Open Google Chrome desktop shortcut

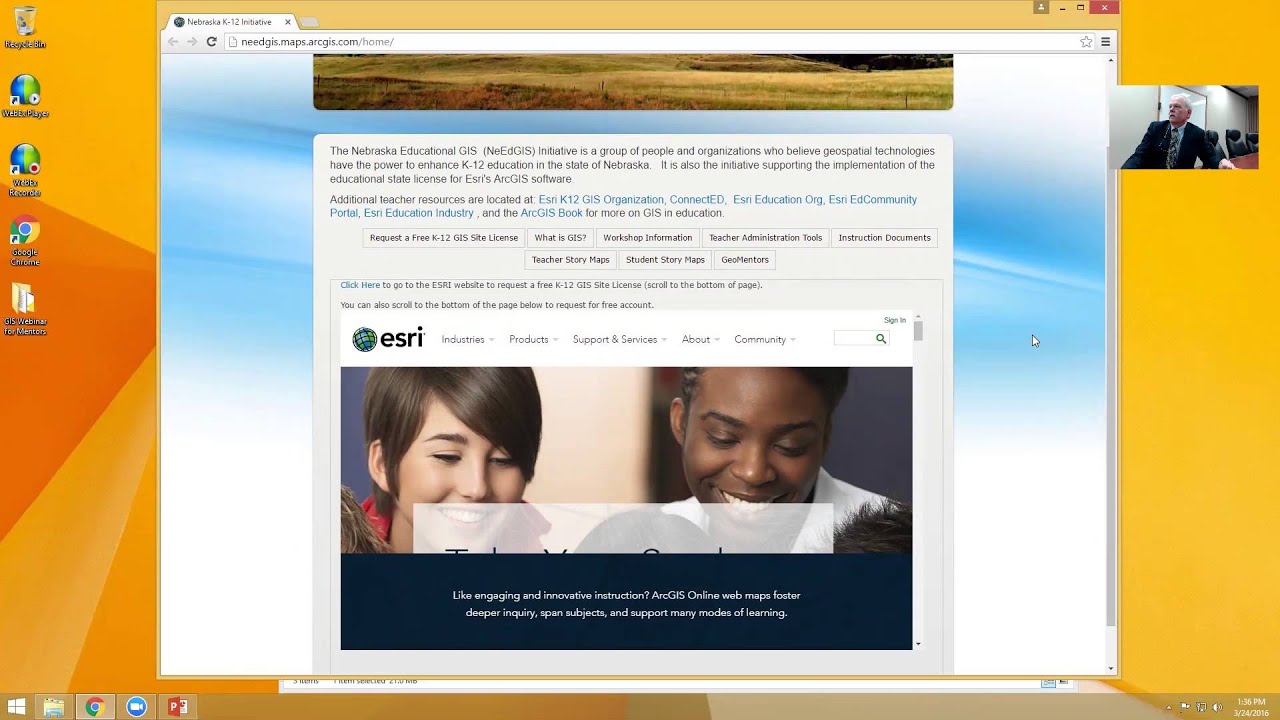click(25, 242)
